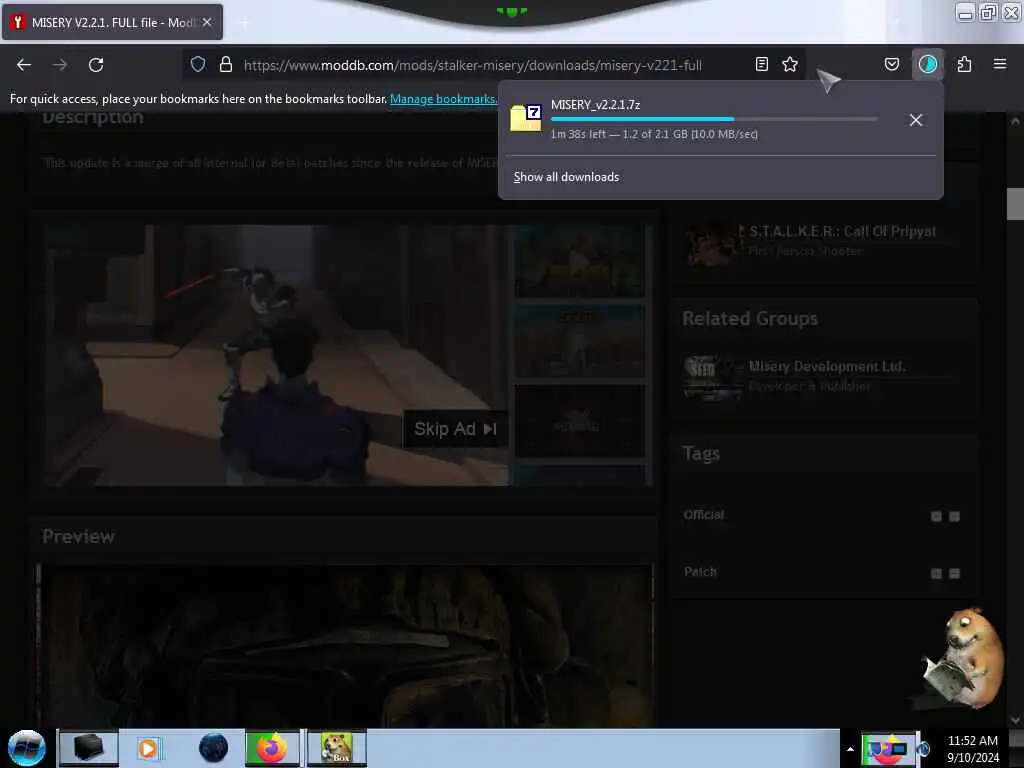The image size is (1024, 768).
Task: Open the Official tag
Action: click(703, 515)
